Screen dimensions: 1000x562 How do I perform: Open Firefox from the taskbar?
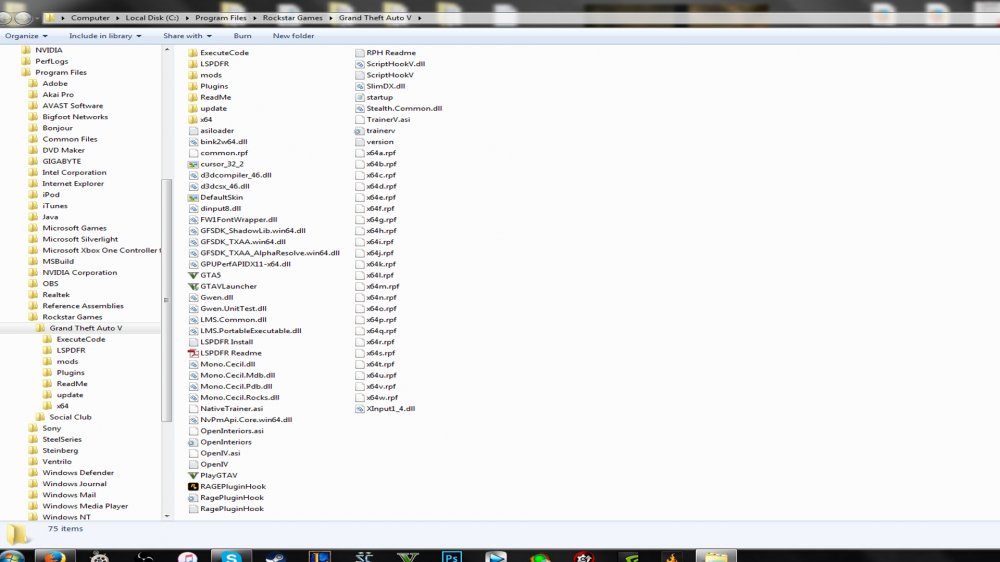(55, 556)
